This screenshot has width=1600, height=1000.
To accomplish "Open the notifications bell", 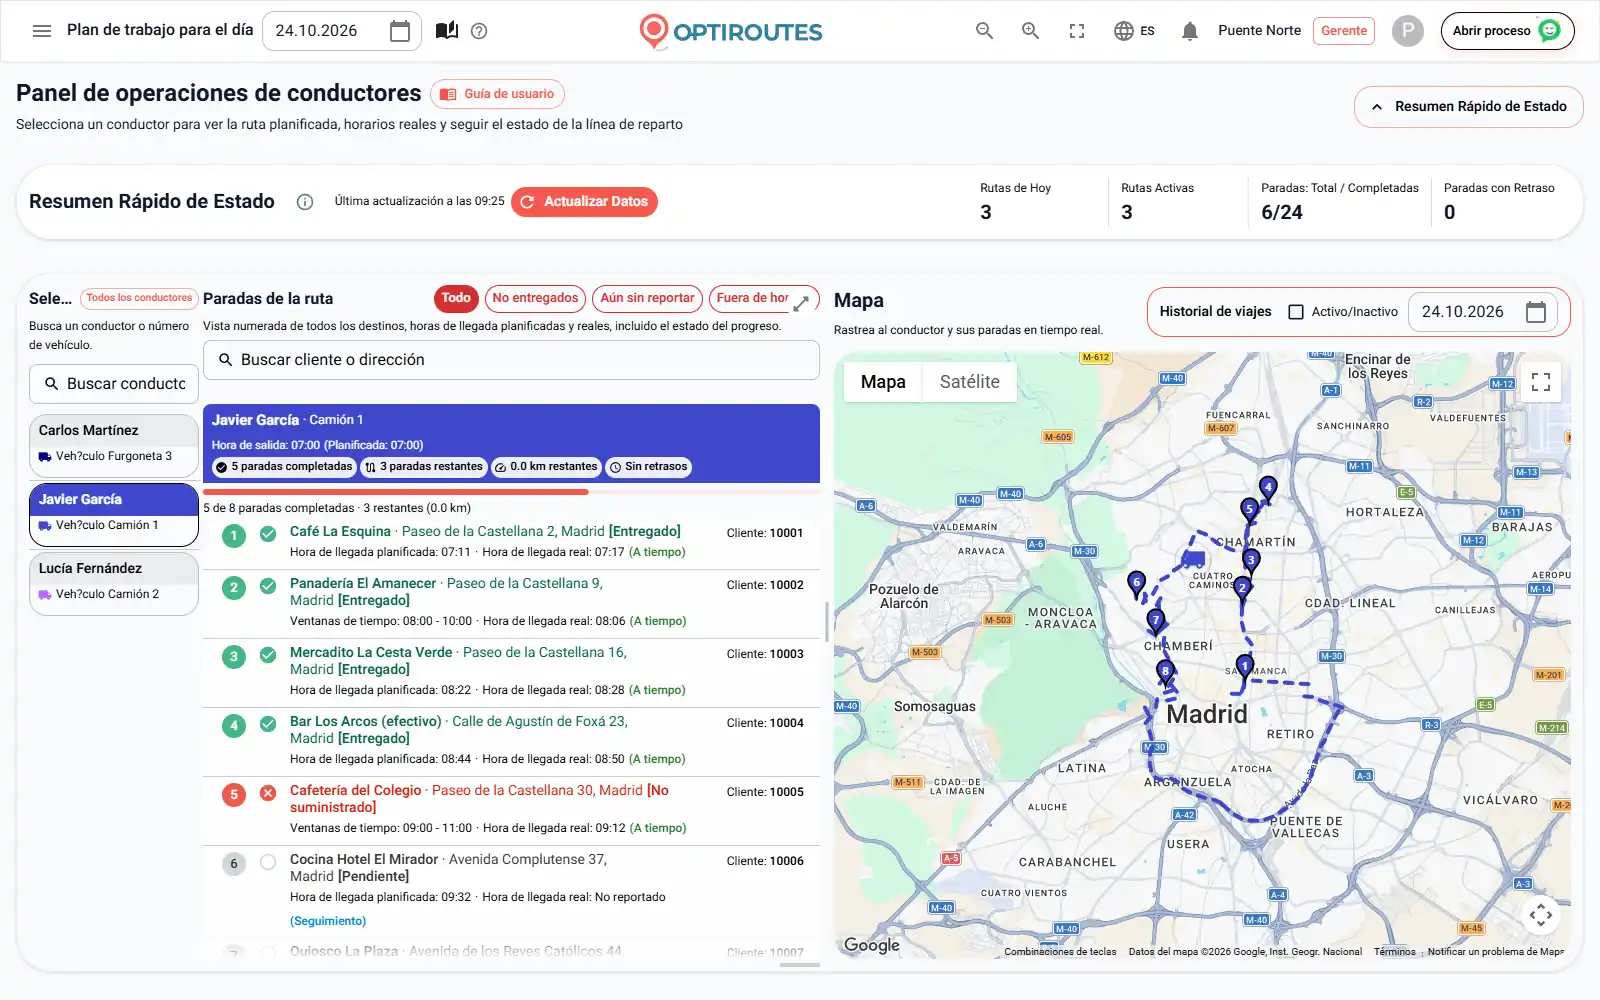I will 1190,31.
